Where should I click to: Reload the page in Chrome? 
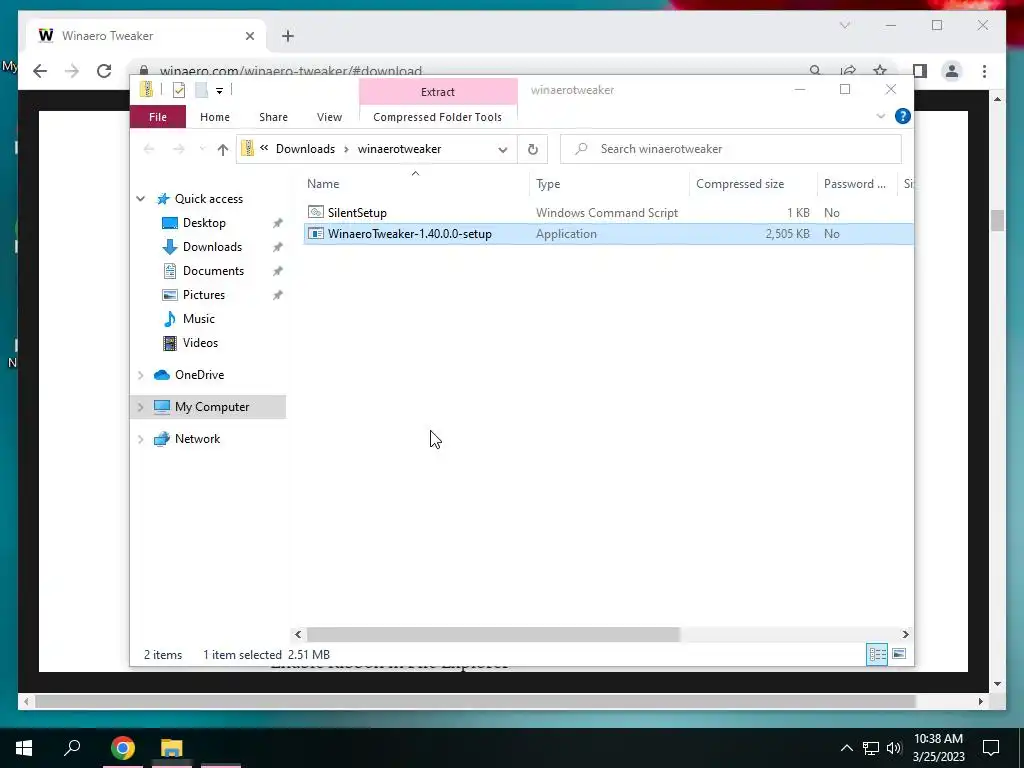tap(104, 71)
